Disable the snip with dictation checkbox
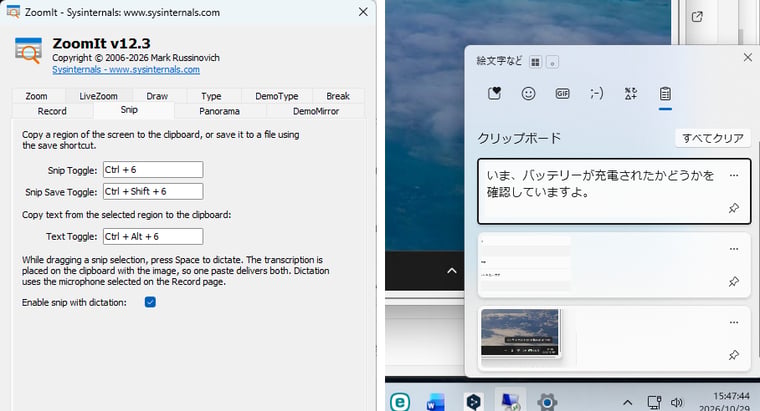Screen dimensions: 760x411 150,302
